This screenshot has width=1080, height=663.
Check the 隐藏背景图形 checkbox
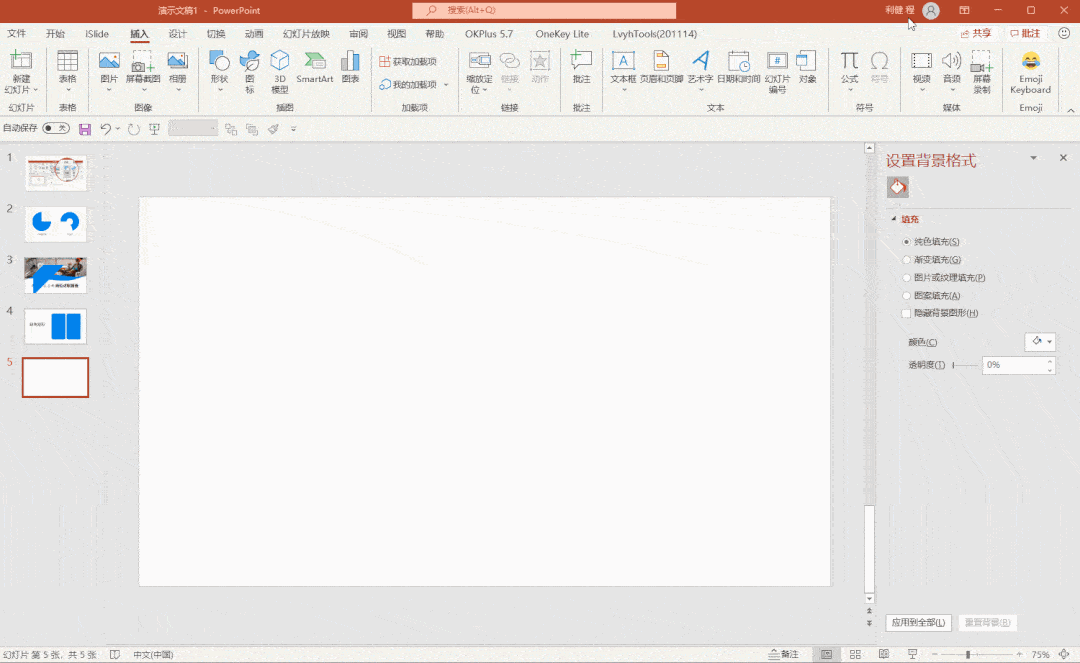pos(906,313)
